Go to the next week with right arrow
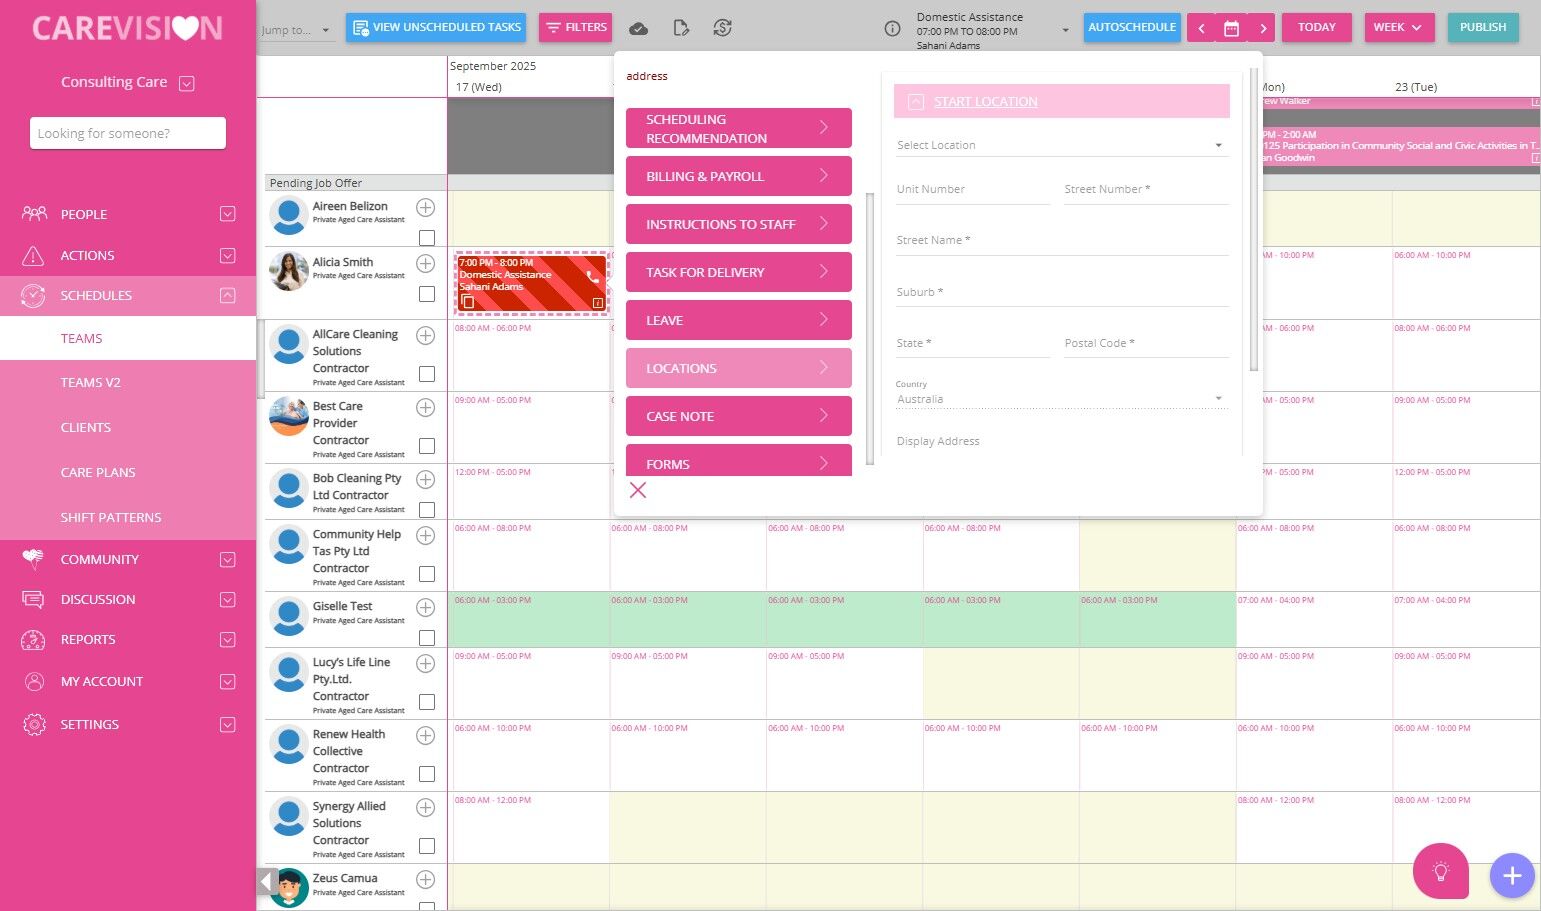1541x911 pixels. point(1262,28)
